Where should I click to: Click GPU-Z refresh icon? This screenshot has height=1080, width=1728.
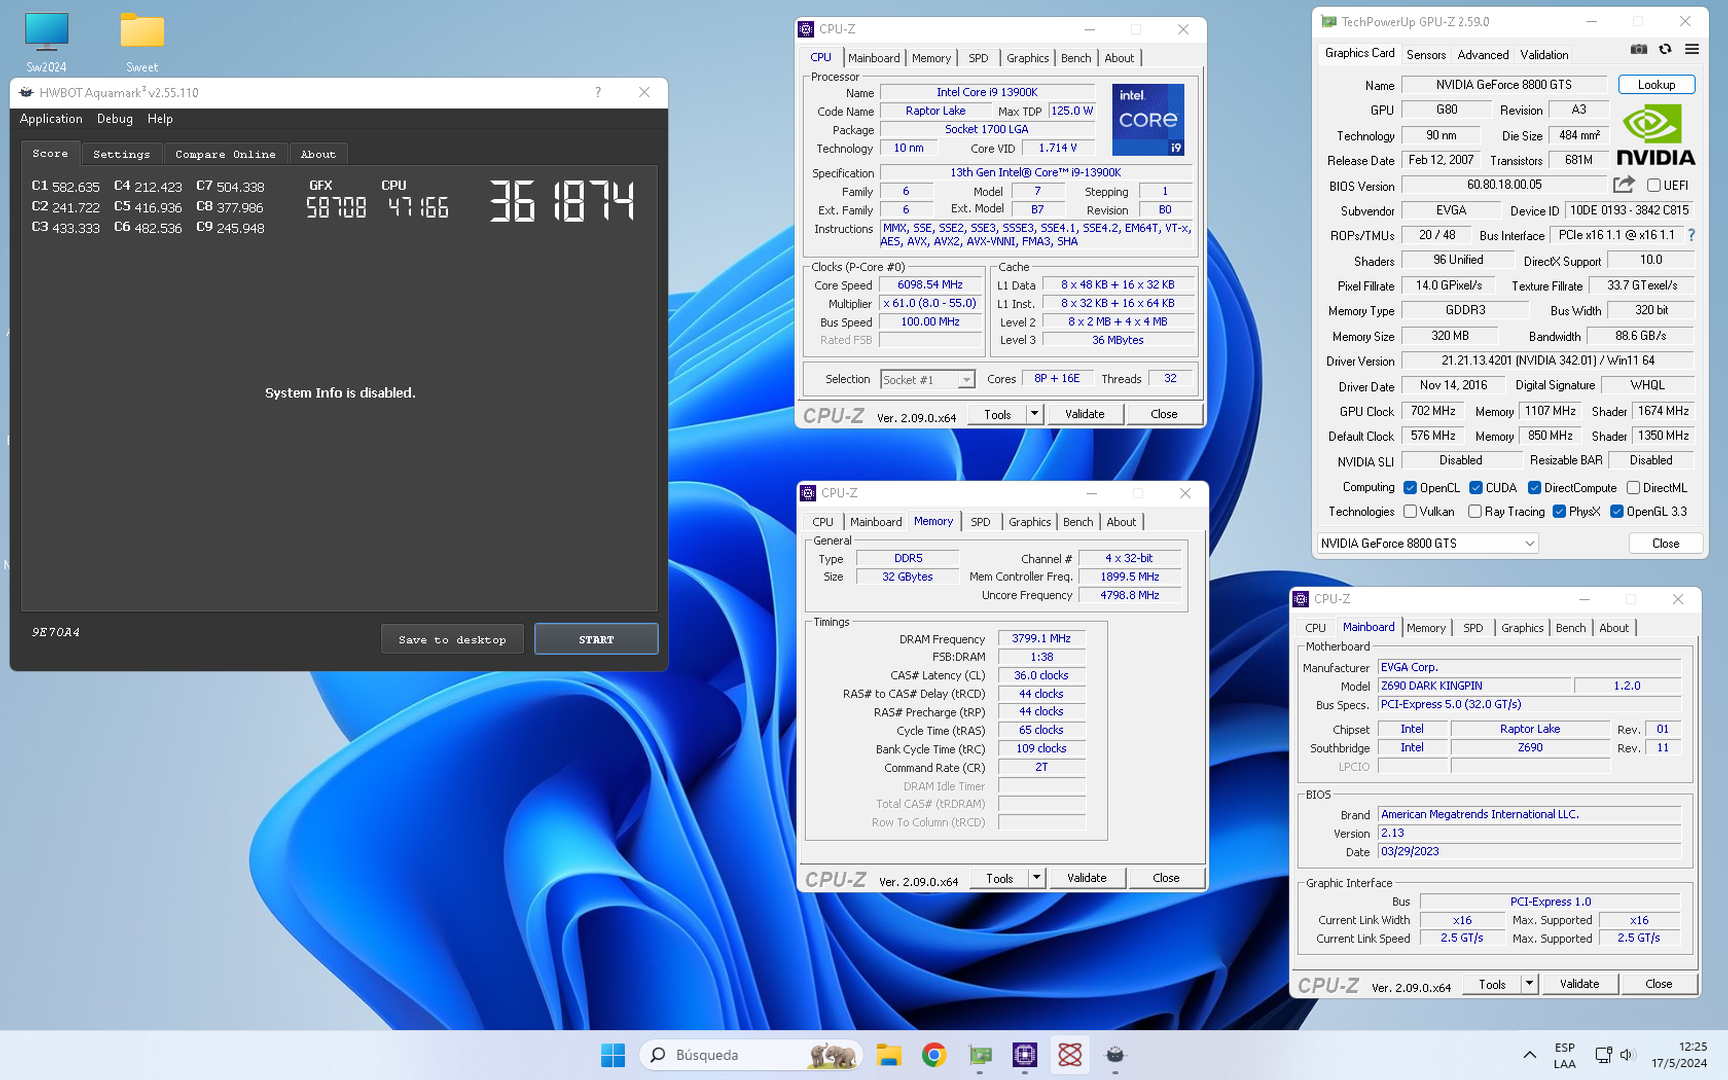coord(1665,49)
